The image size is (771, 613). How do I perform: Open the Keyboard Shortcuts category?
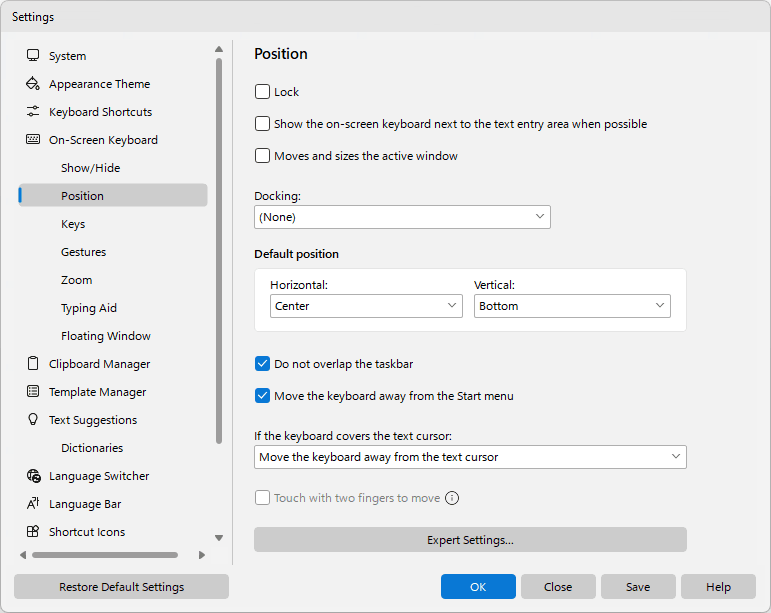coord(101,112)
